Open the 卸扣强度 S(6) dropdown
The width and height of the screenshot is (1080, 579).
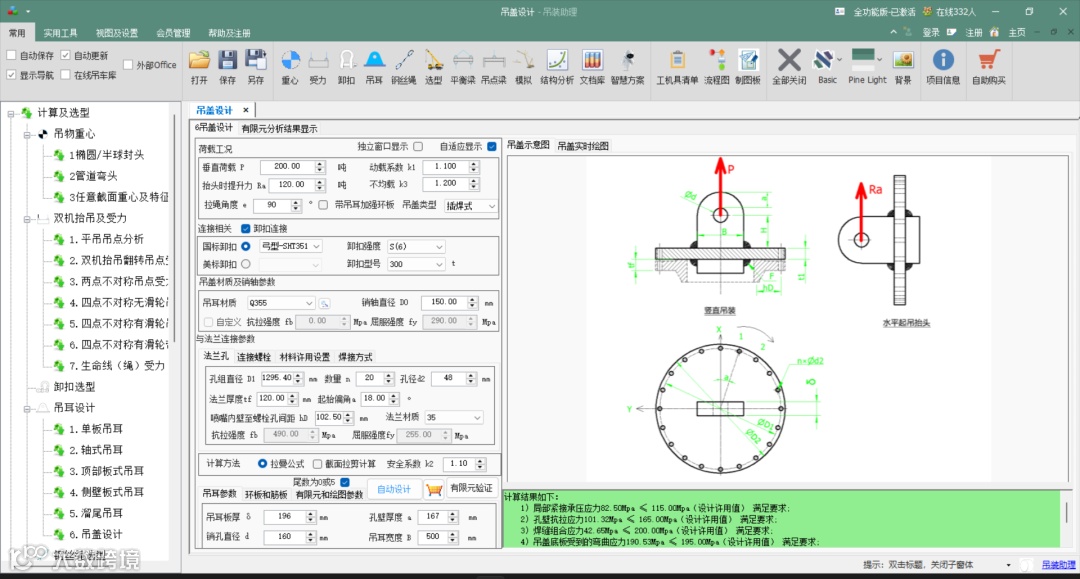[415, 246]
